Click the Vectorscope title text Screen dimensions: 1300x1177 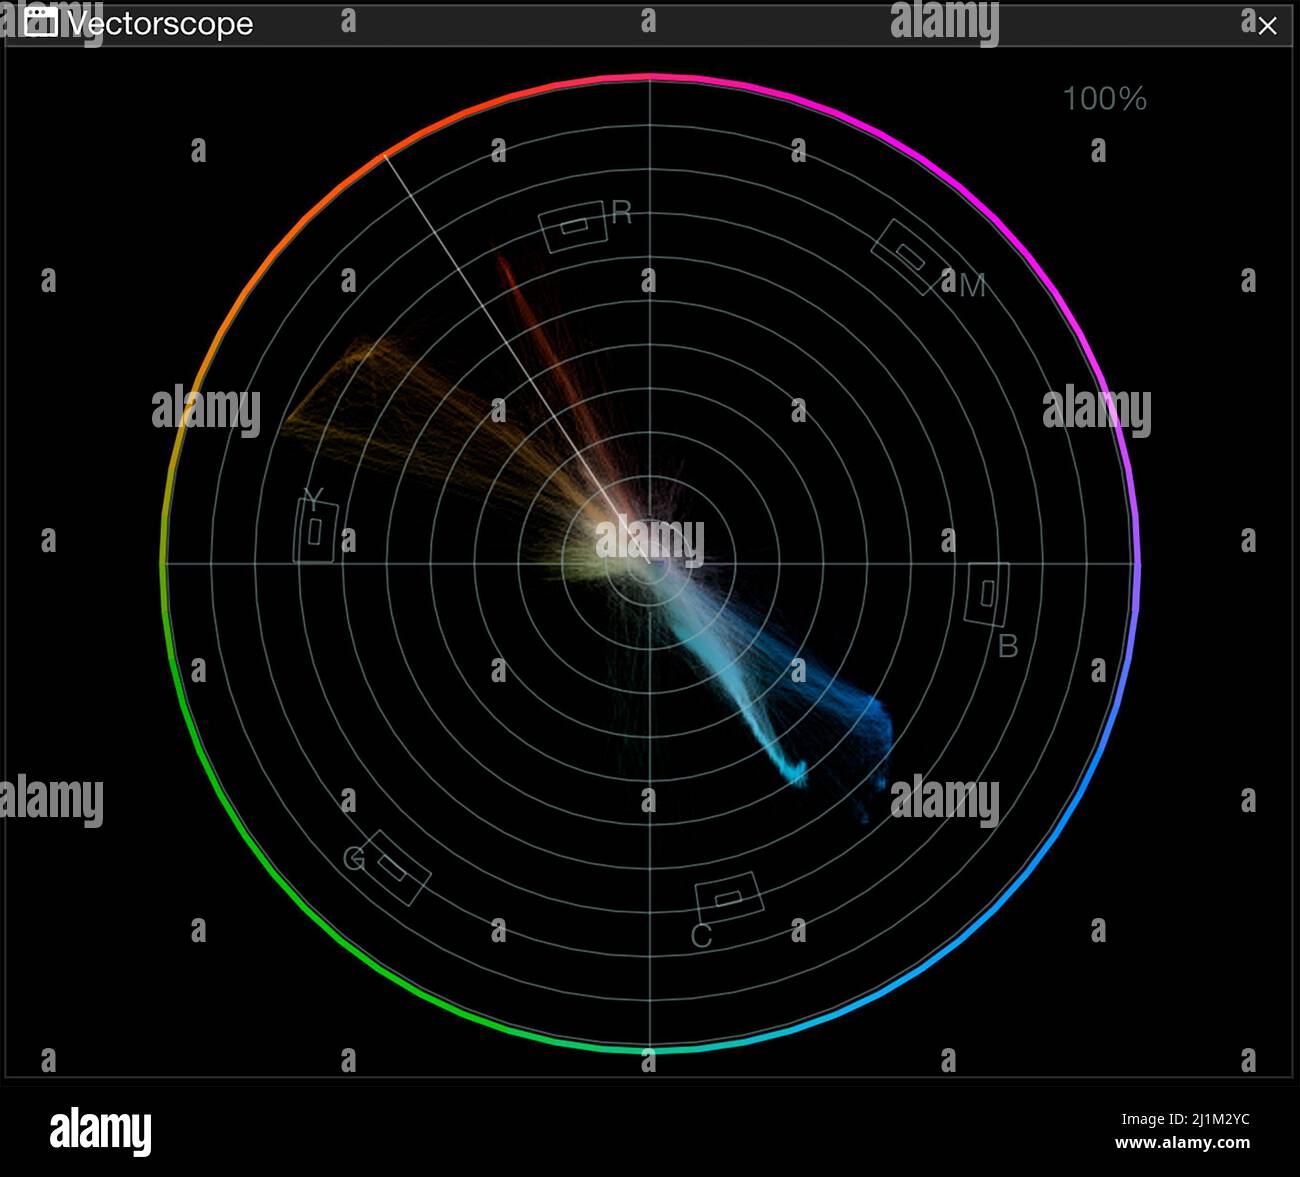[160, 23]
